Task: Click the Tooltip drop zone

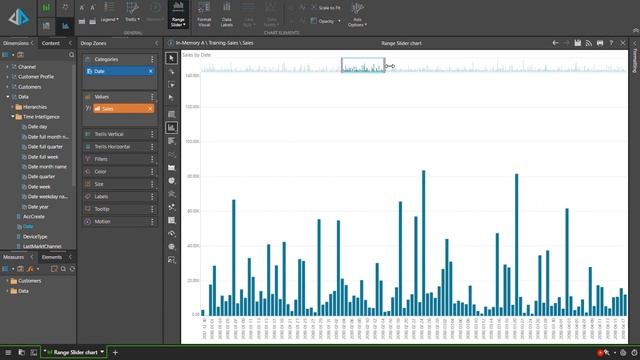Action: (120, 209)
